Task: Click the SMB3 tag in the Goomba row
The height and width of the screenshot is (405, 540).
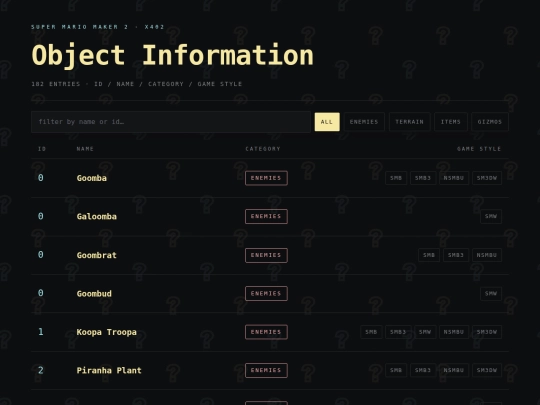Action: [423, 178]
